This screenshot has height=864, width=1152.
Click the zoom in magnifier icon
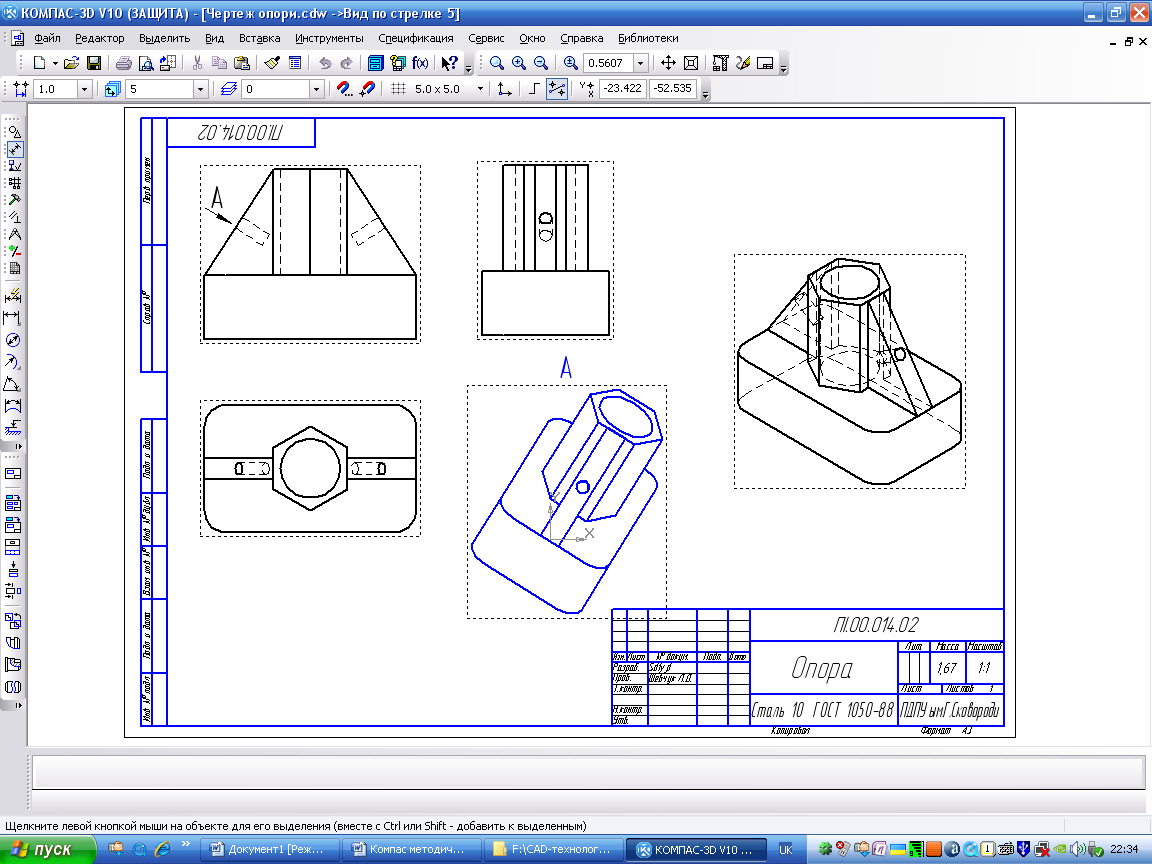[518, 63]
